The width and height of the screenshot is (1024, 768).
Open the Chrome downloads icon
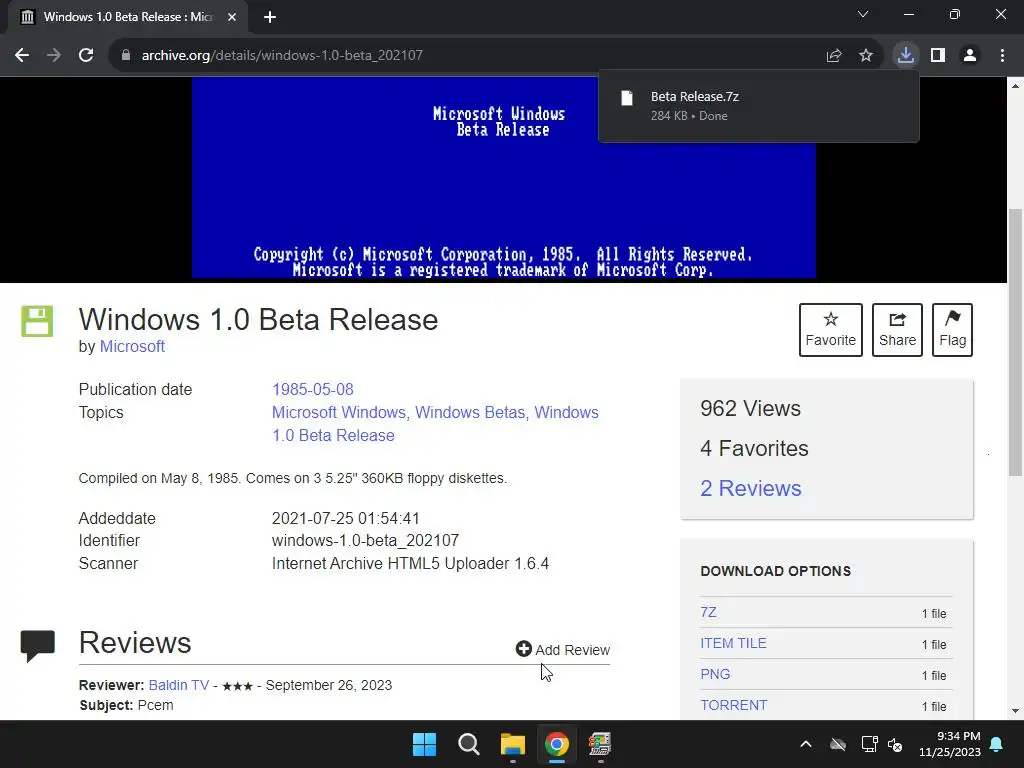tap(906, 56)
